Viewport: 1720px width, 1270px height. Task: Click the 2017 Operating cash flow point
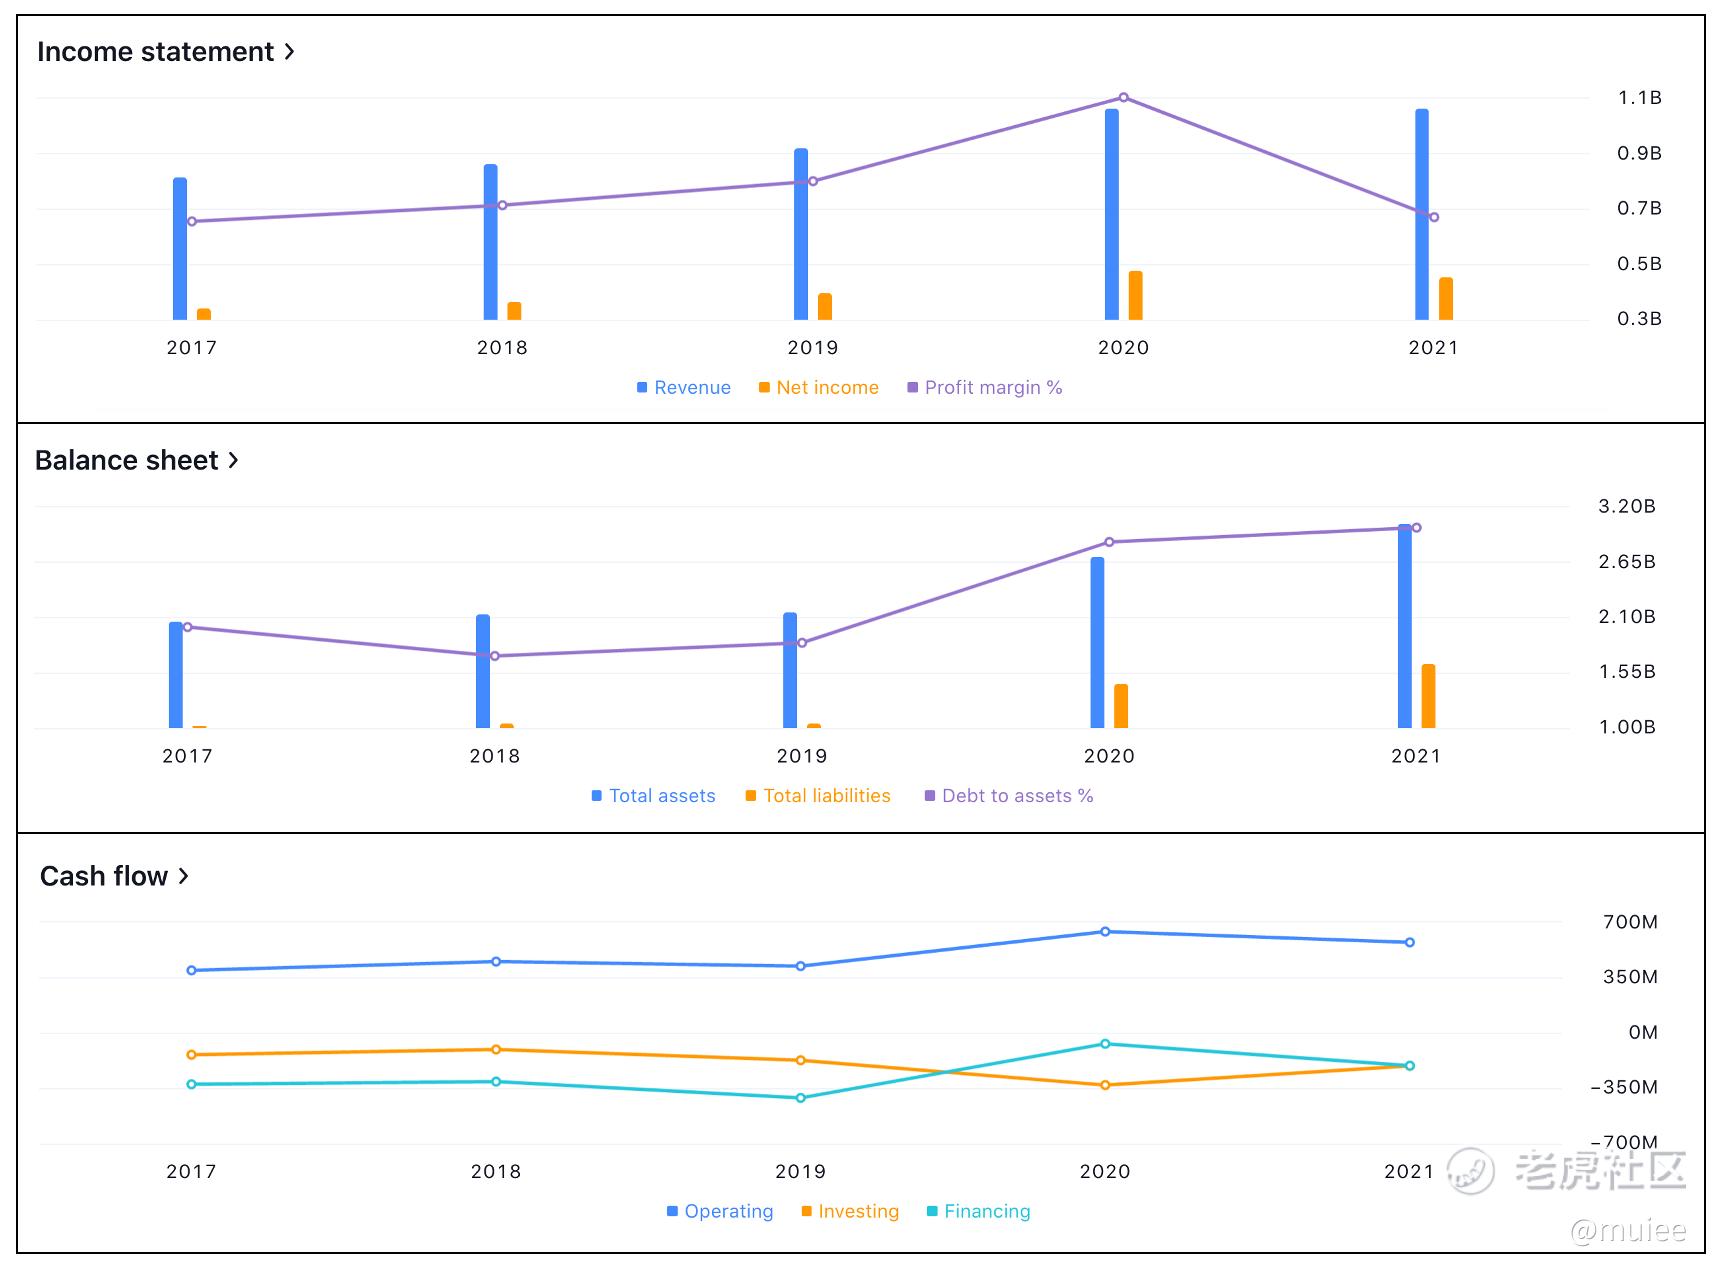click(x=191, y=970)
